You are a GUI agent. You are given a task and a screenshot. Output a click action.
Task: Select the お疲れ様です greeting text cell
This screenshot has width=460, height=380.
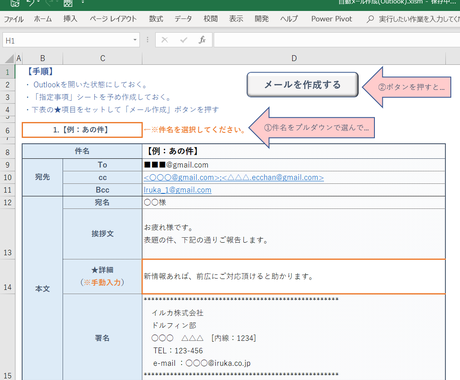[x=294, y=234]
